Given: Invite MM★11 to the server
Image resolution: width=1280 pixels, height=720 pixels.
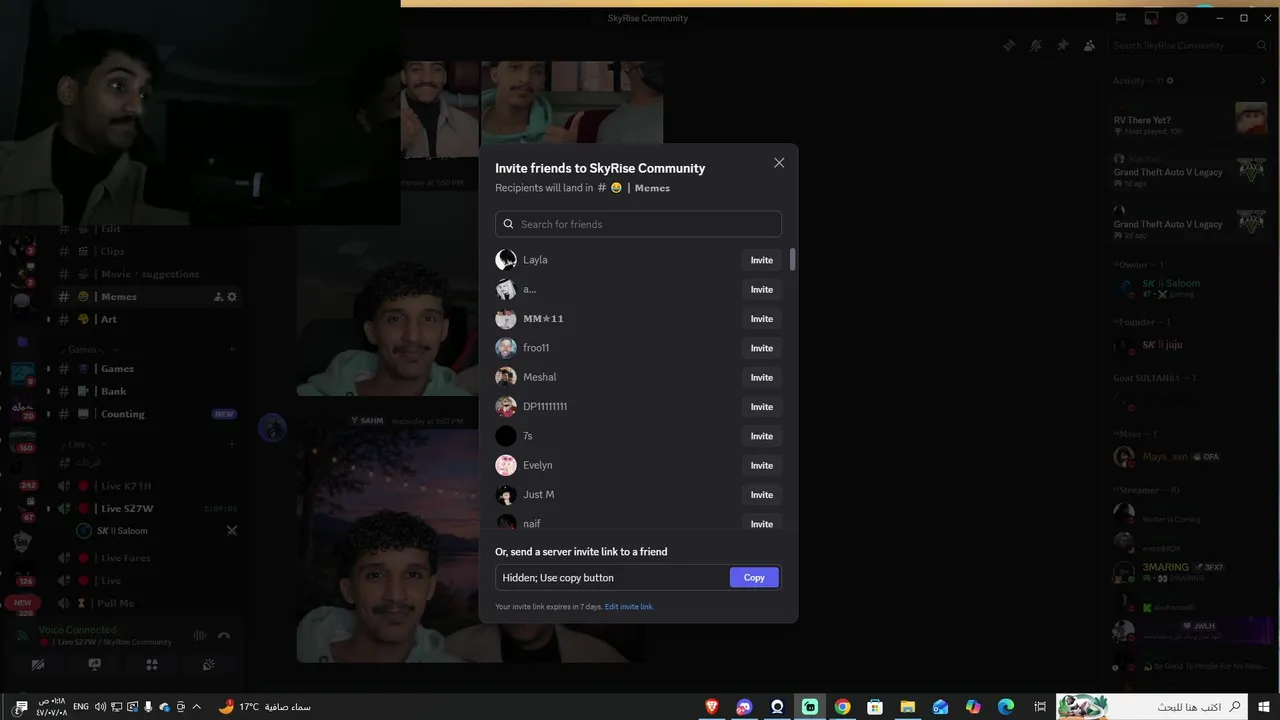Looking at the screenshot, I should (762, 319).
